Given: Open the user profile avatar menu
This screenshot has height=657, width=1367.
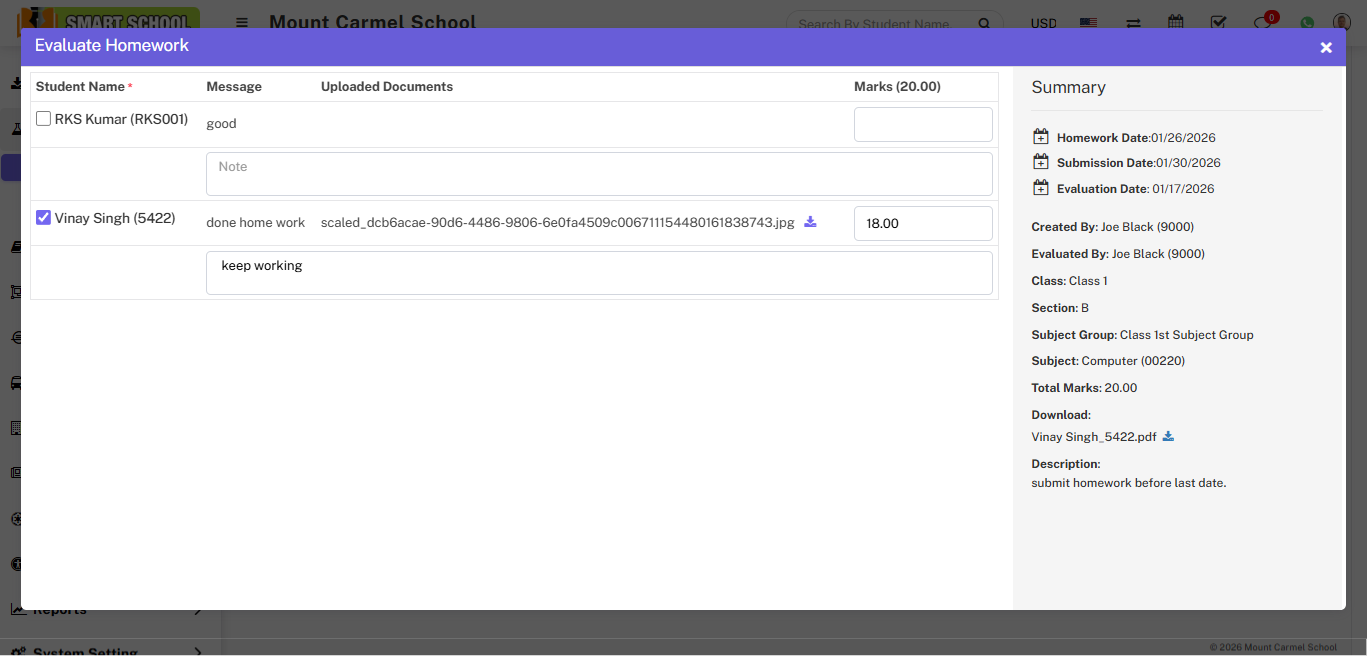Looking at the screenshot, I should (1341, 22).
